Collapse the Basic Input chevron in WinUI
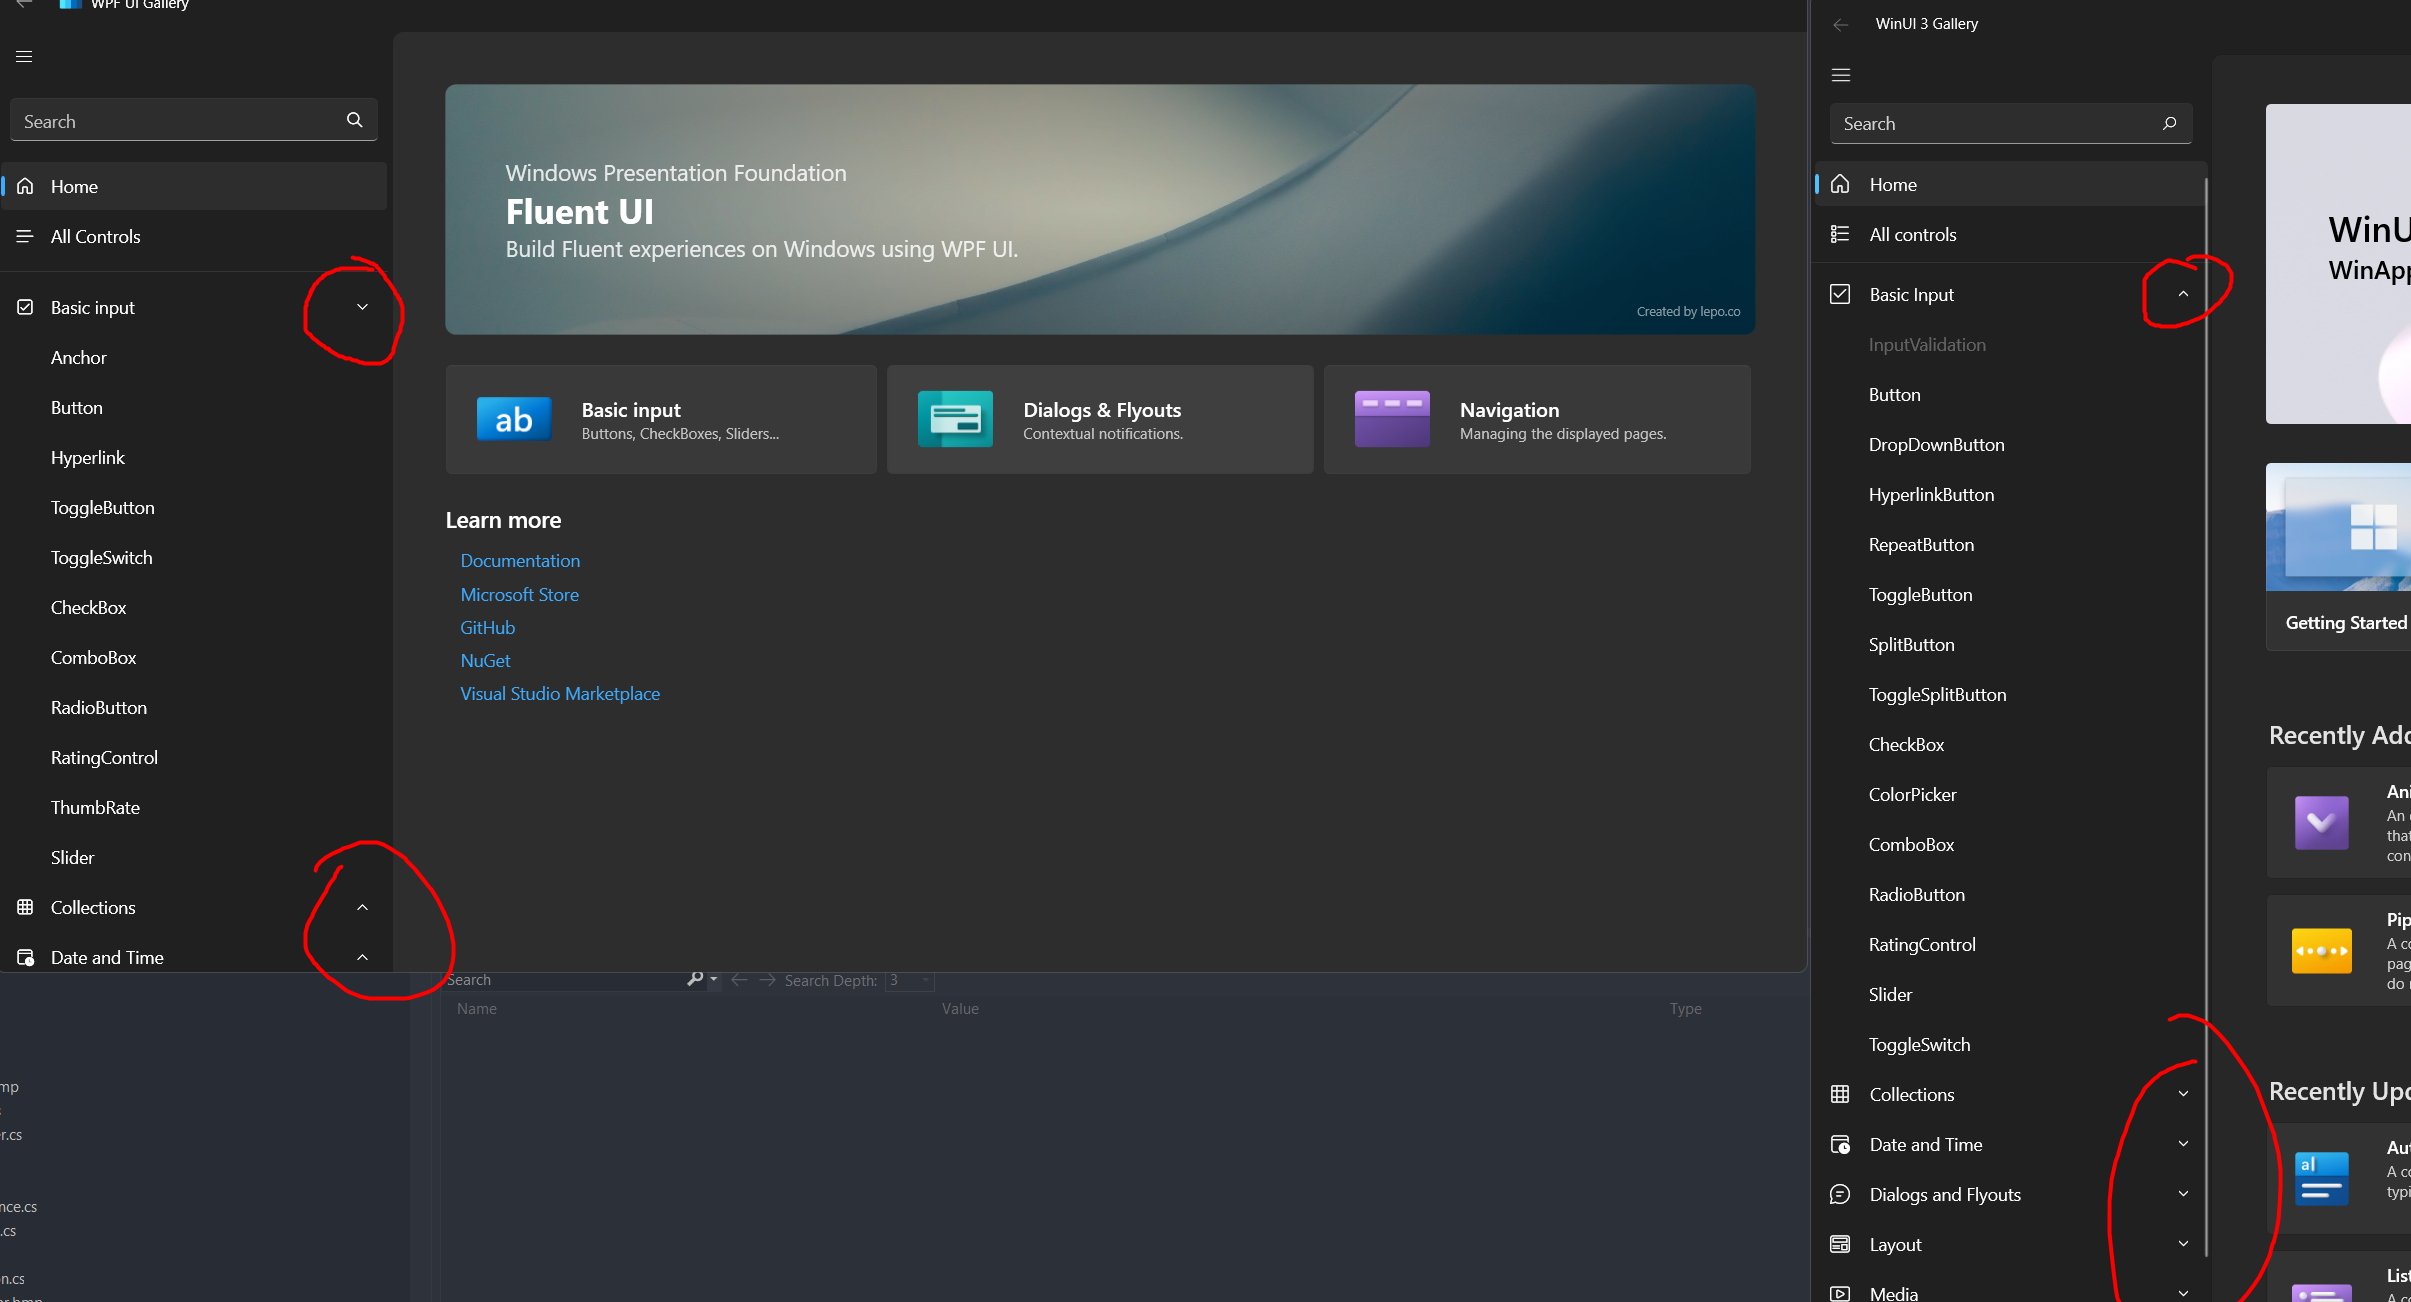Screen dimensions: 2411x1302 (x=2183, y=294)
